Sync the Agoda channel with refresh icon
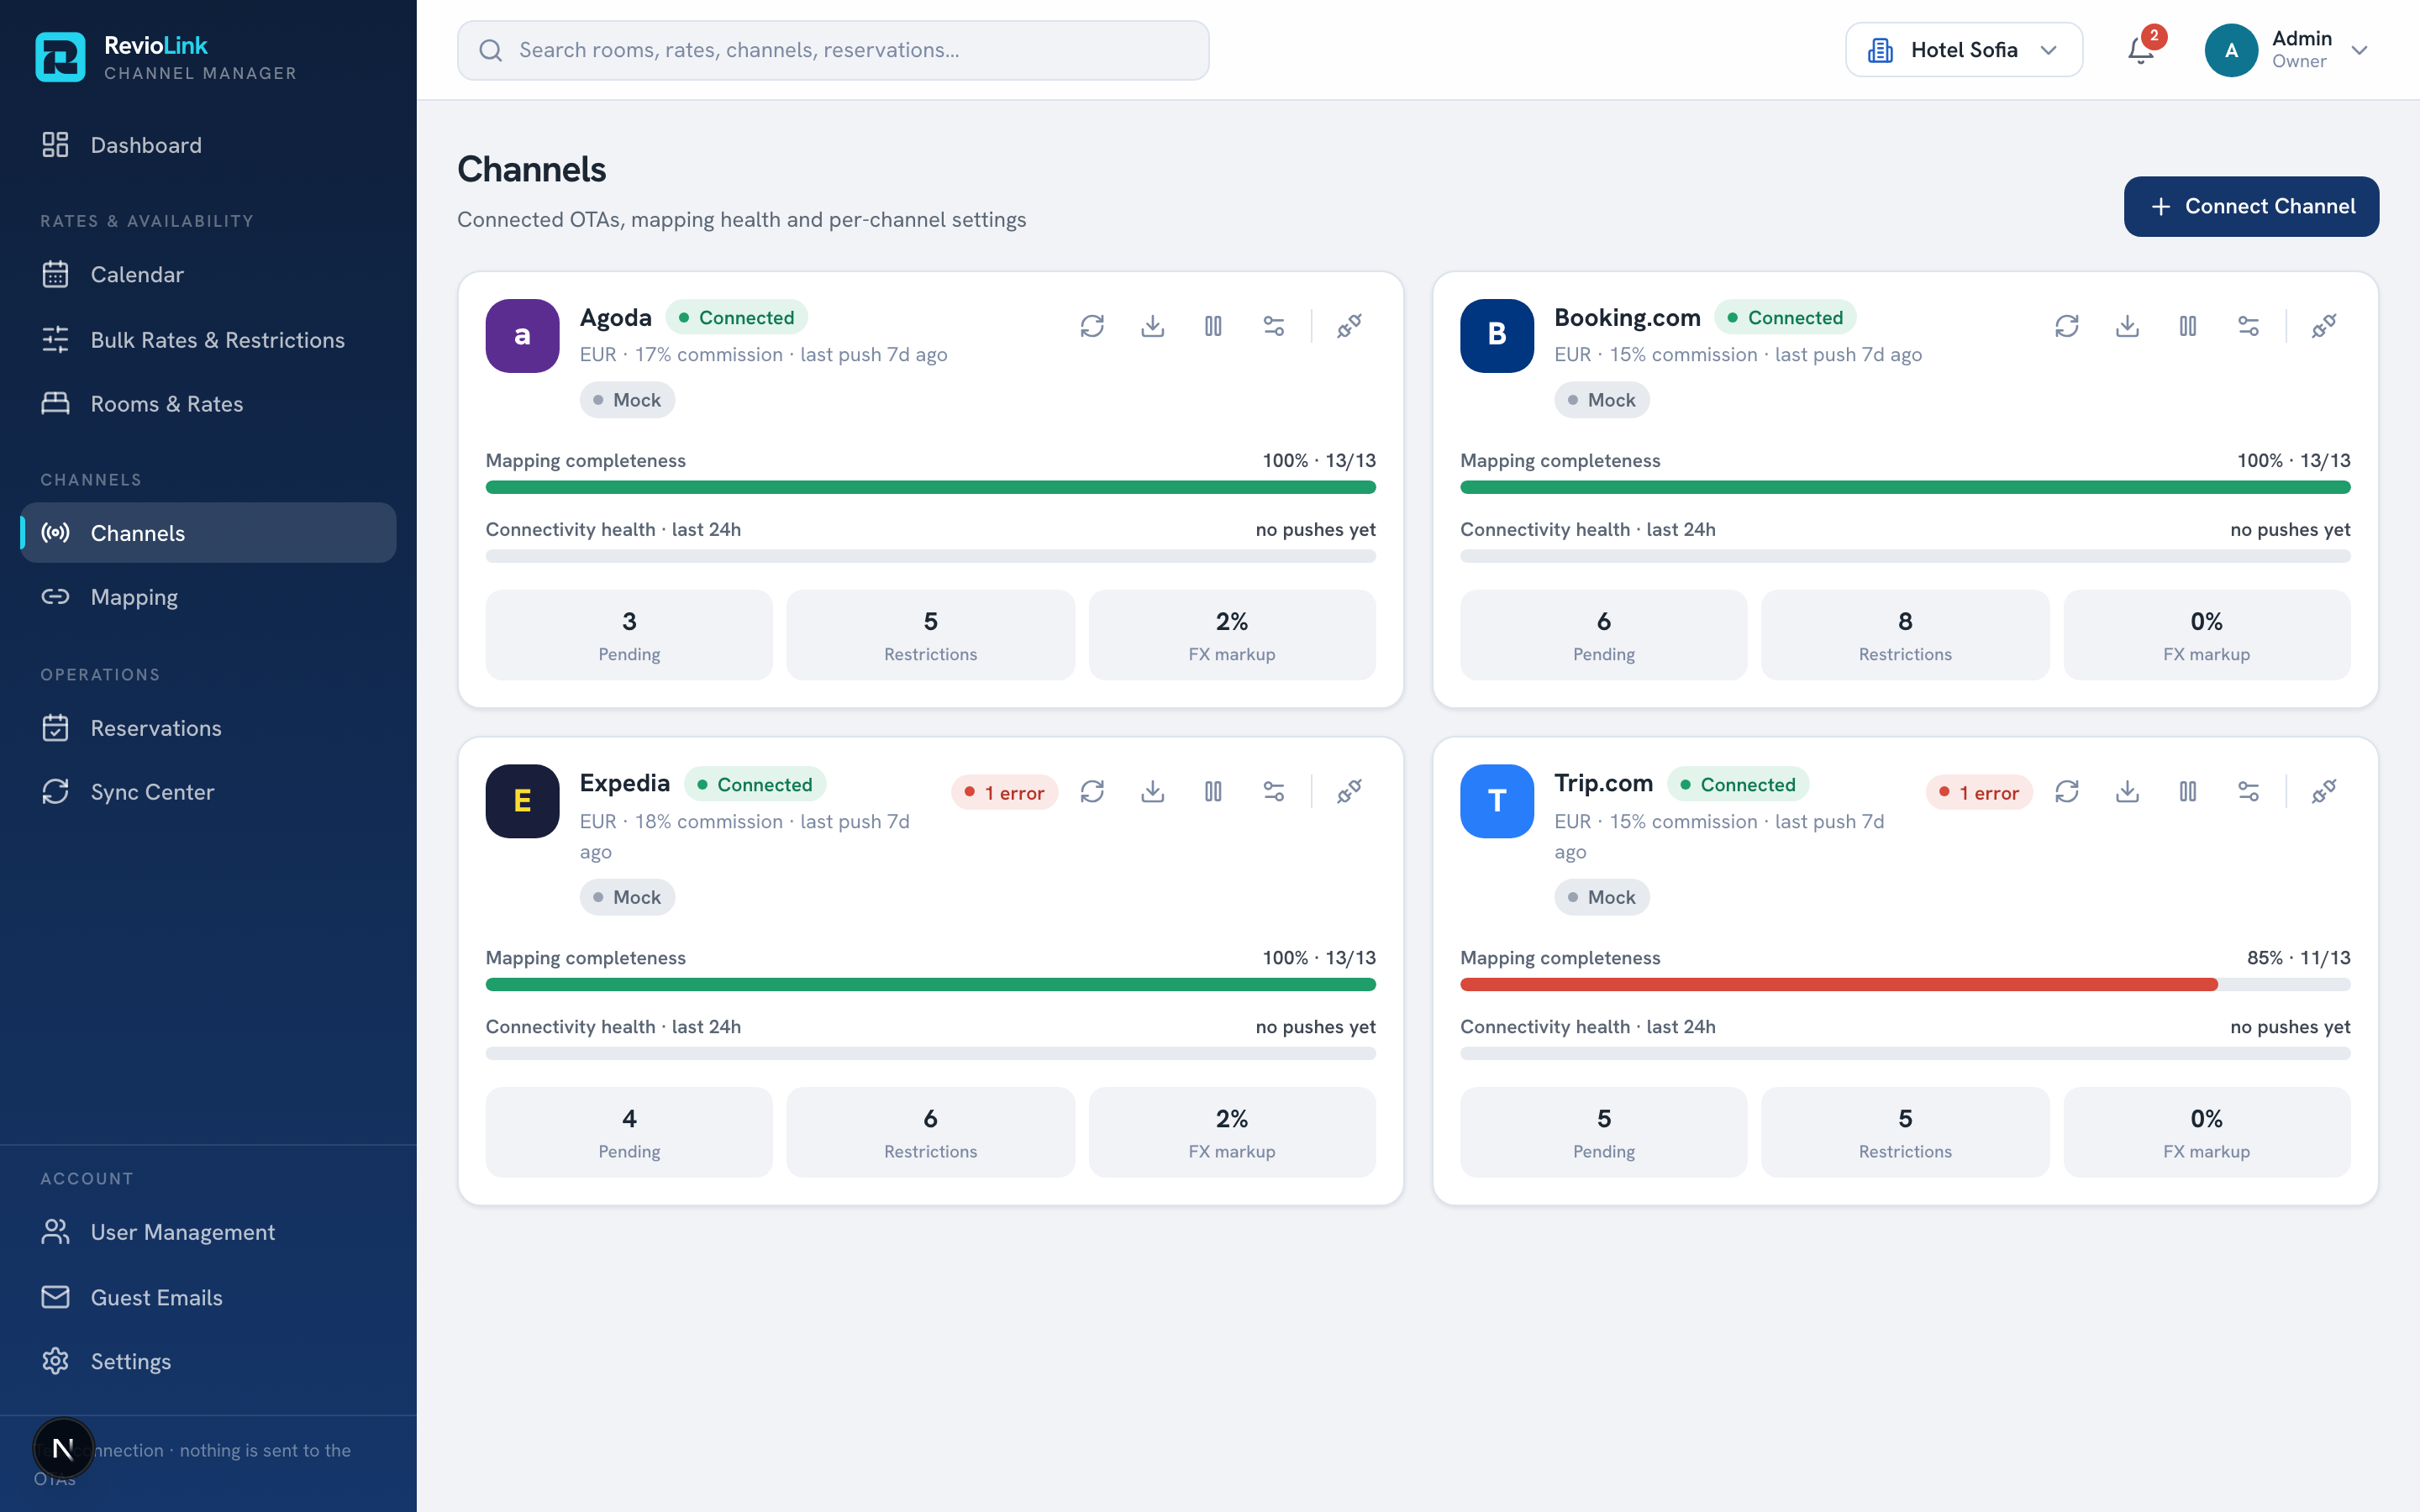The image size is (2420, 1512). click(x=1092, y=326)
